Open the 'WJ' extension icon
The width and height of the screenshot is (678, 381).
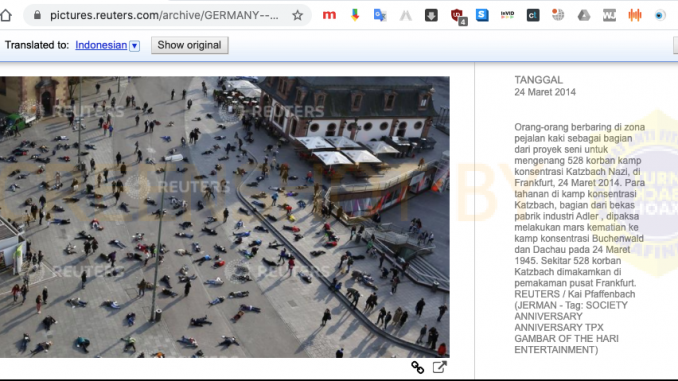point(609,15)
